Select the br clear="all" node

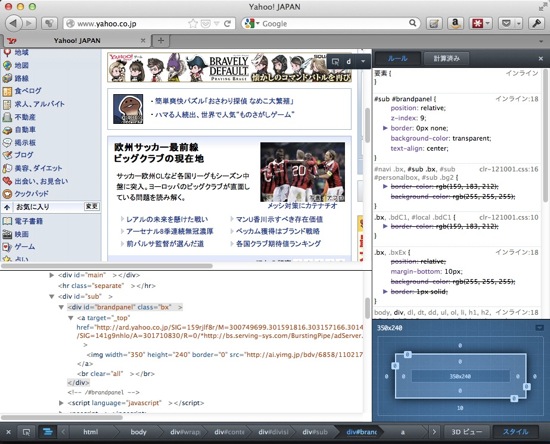(116, 374)
